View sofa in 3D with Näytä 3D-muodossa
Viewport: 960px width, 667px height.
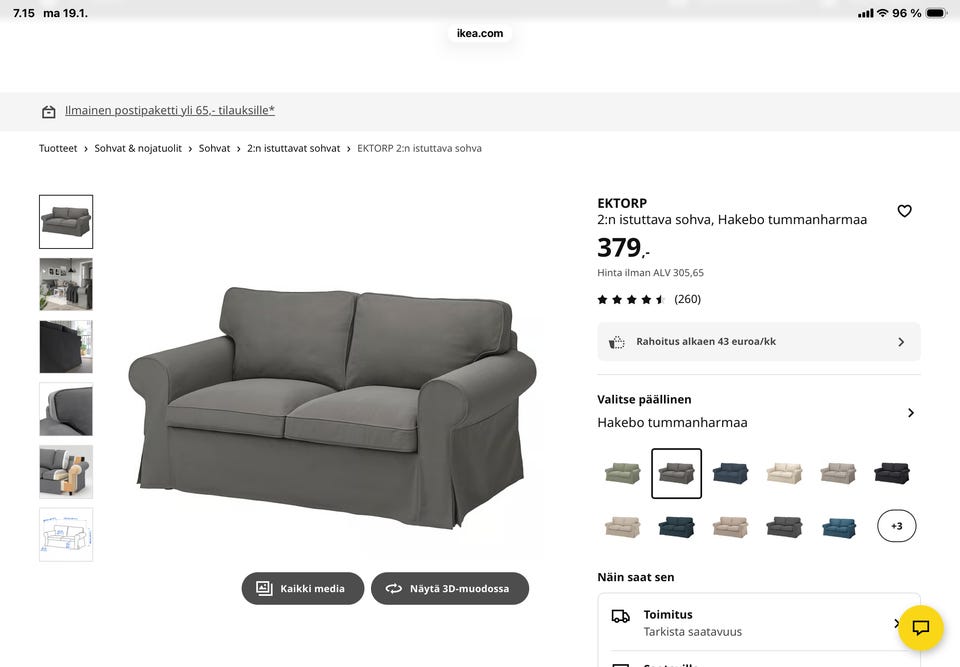(x=450, y=589)
